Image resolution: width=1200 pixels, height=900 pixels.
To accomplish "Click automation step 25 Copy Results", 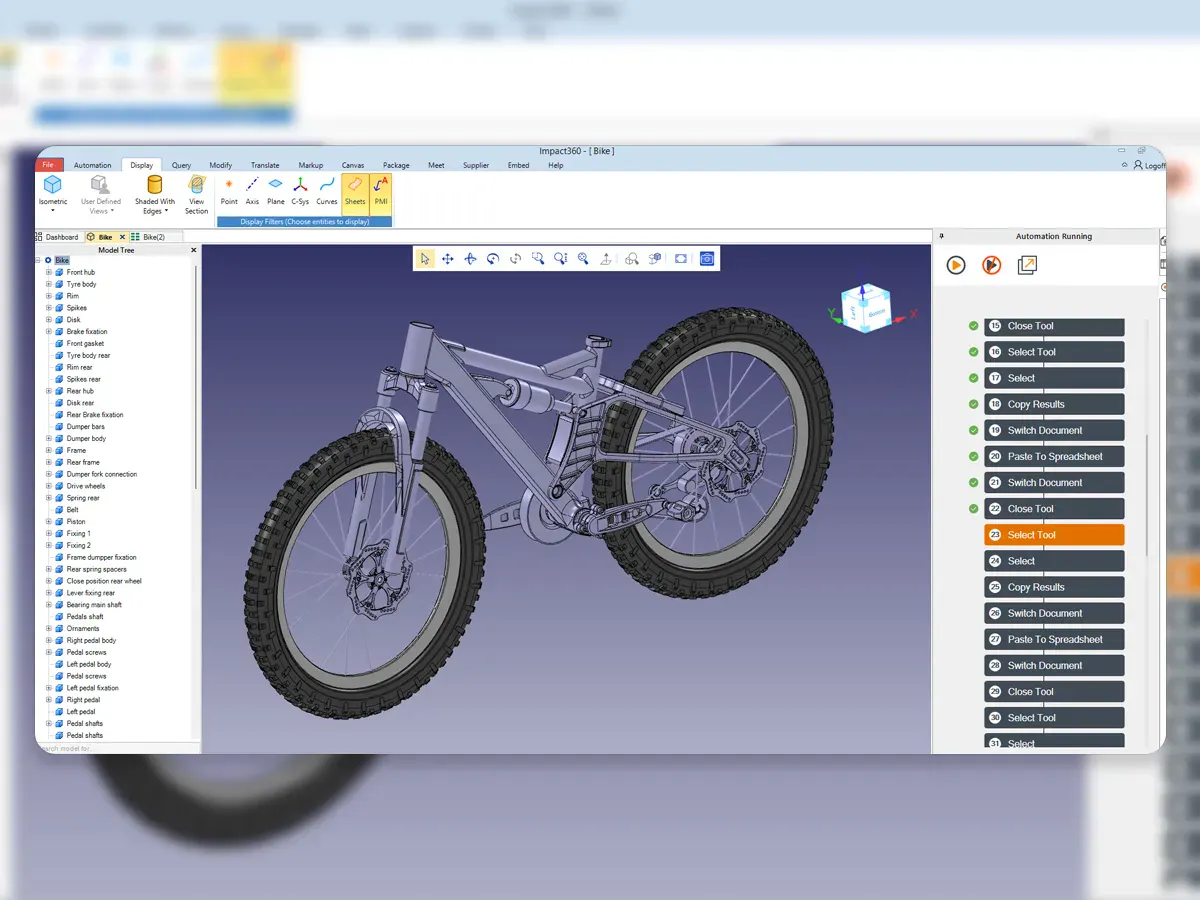I will (1054, 587).
